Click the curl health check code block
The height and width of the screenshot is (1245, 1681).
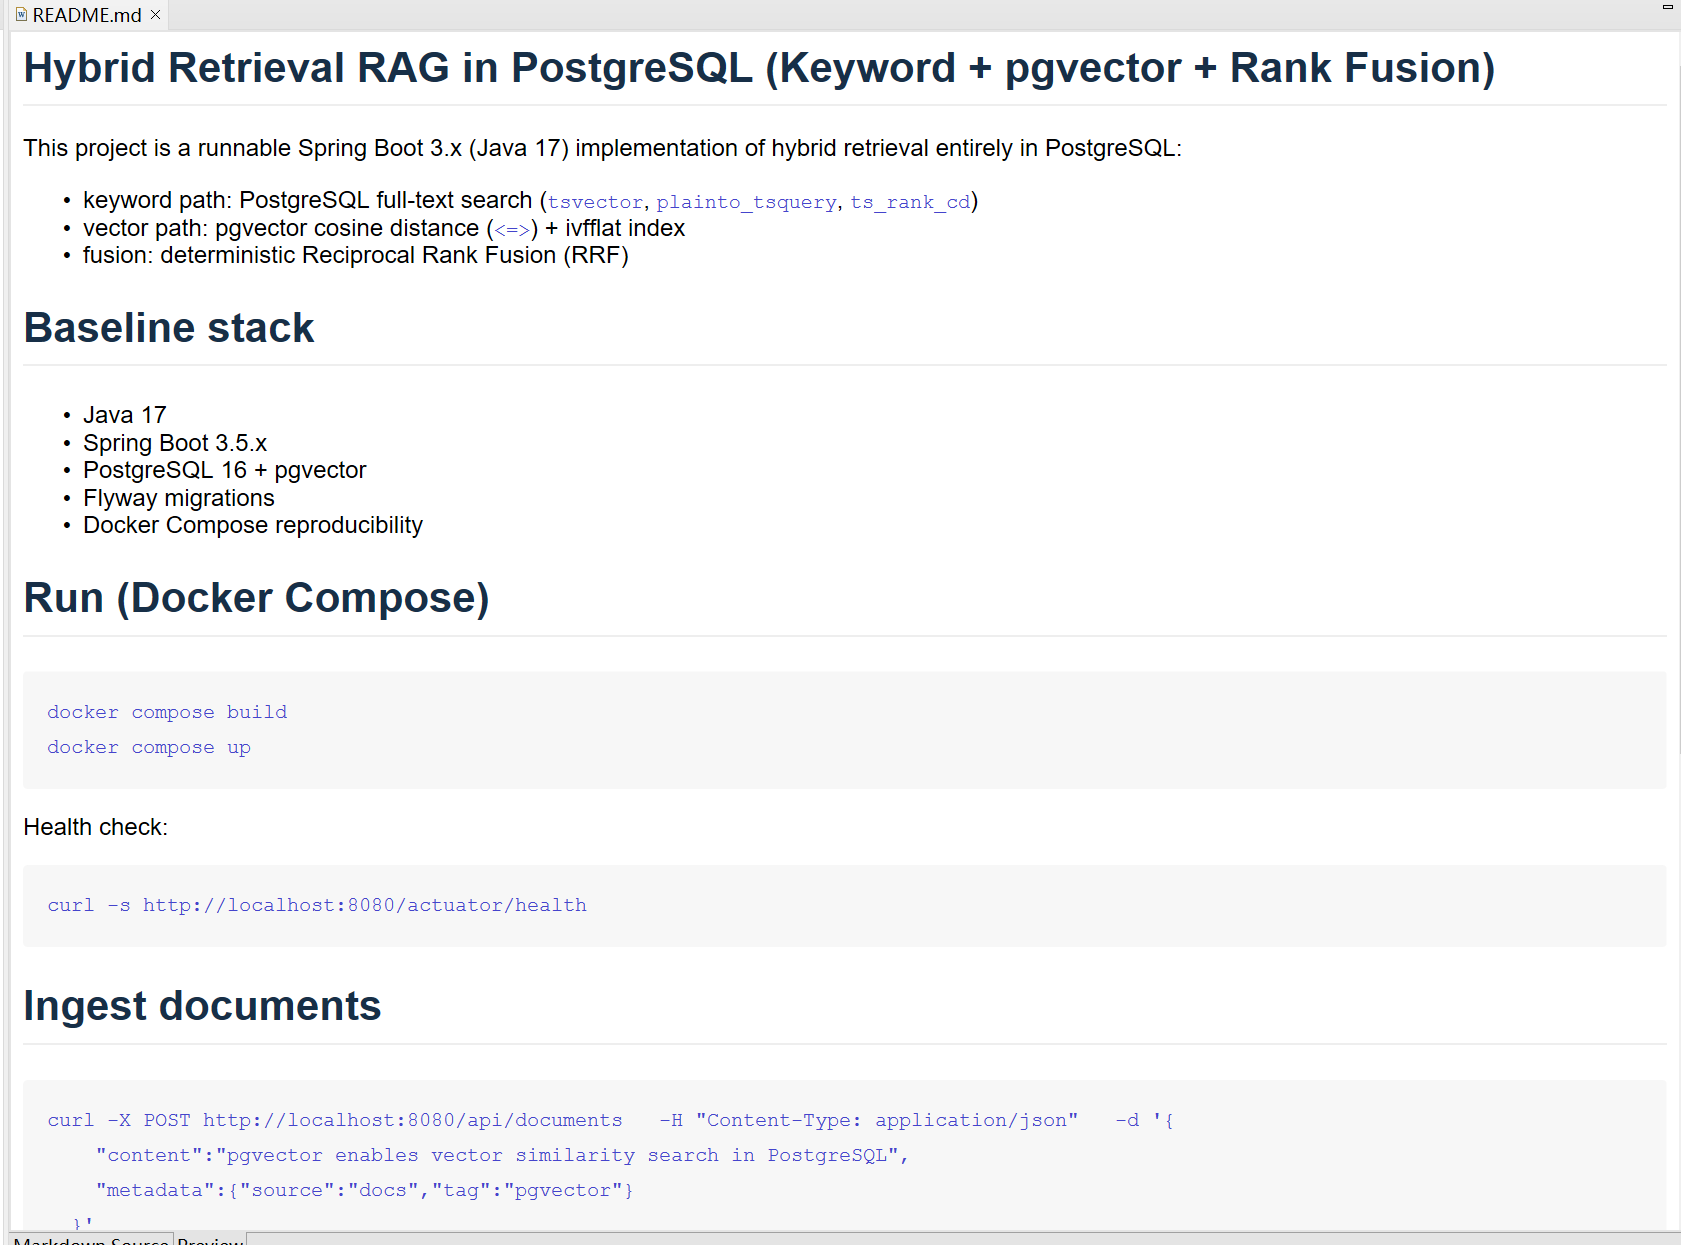tap(316, 905)
